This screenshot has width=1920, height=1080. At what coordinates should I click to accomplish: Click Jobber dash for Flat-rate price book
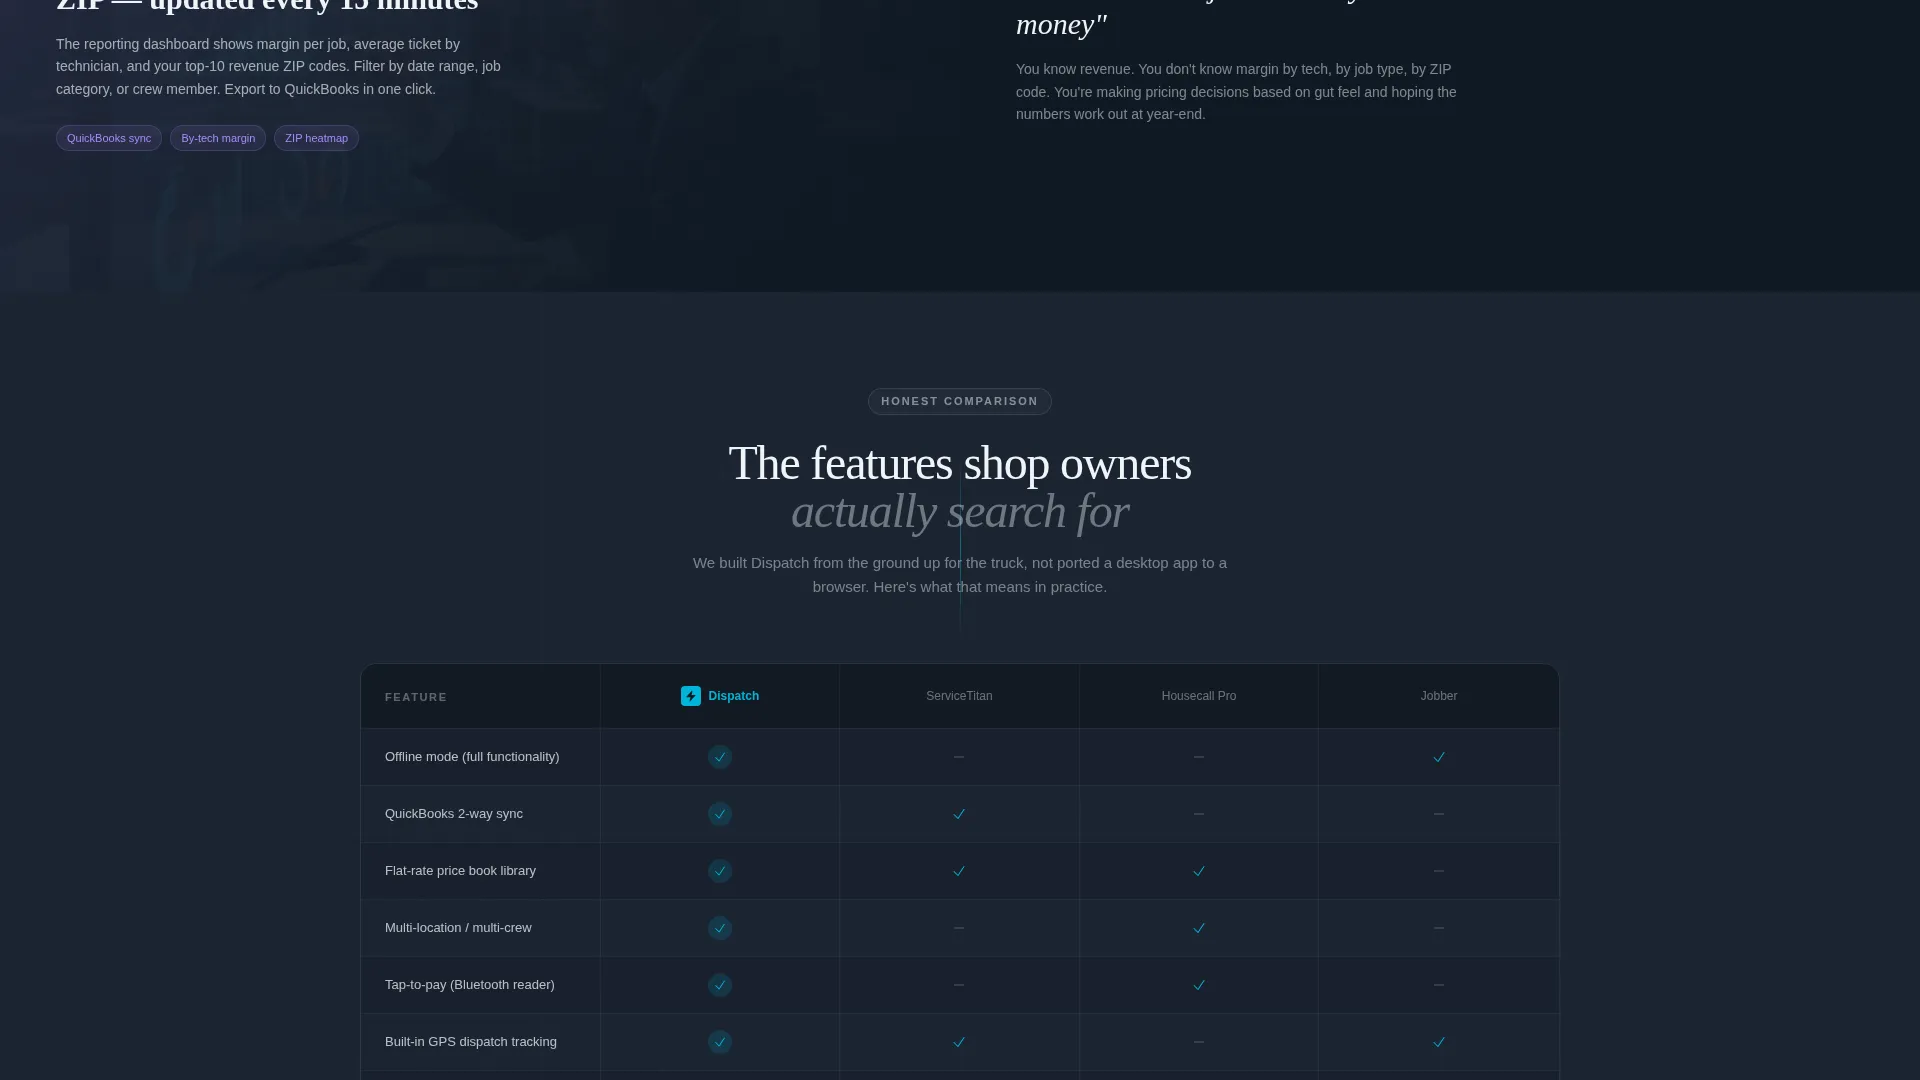tap(1439, 871)
